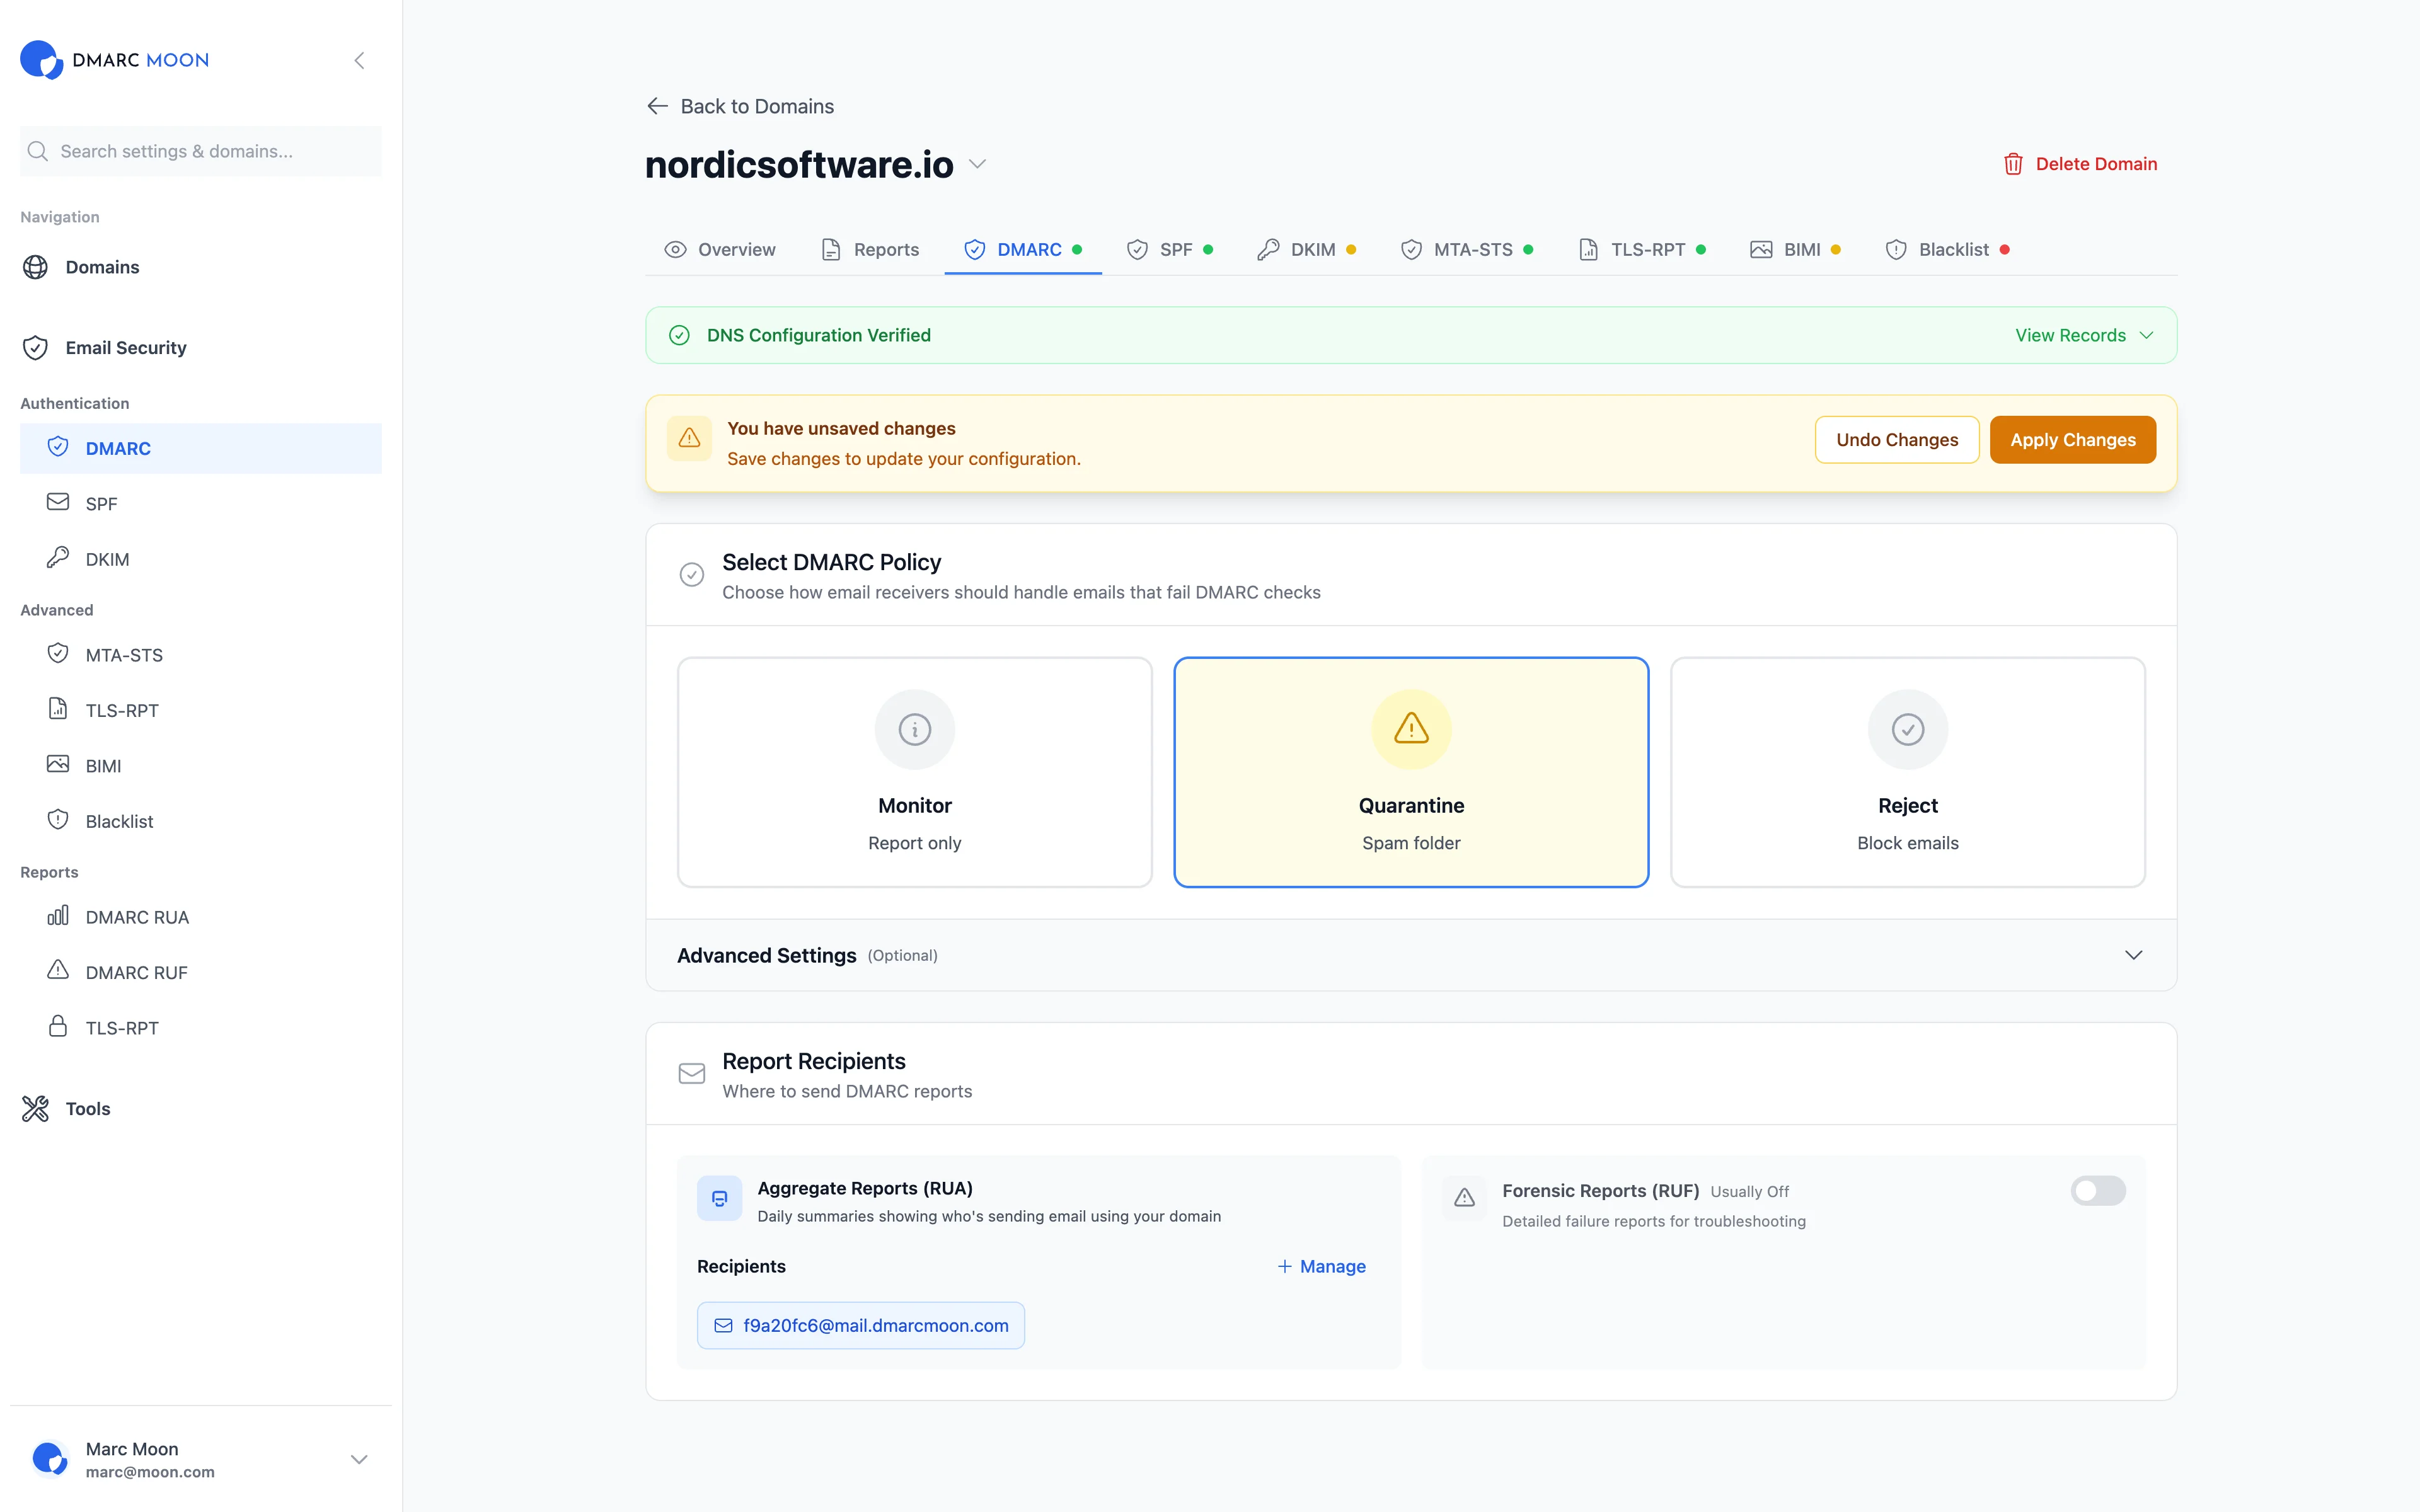Click the DKIM key icon
This screenshot has width=2420, height=1512.
pos(58,557)
